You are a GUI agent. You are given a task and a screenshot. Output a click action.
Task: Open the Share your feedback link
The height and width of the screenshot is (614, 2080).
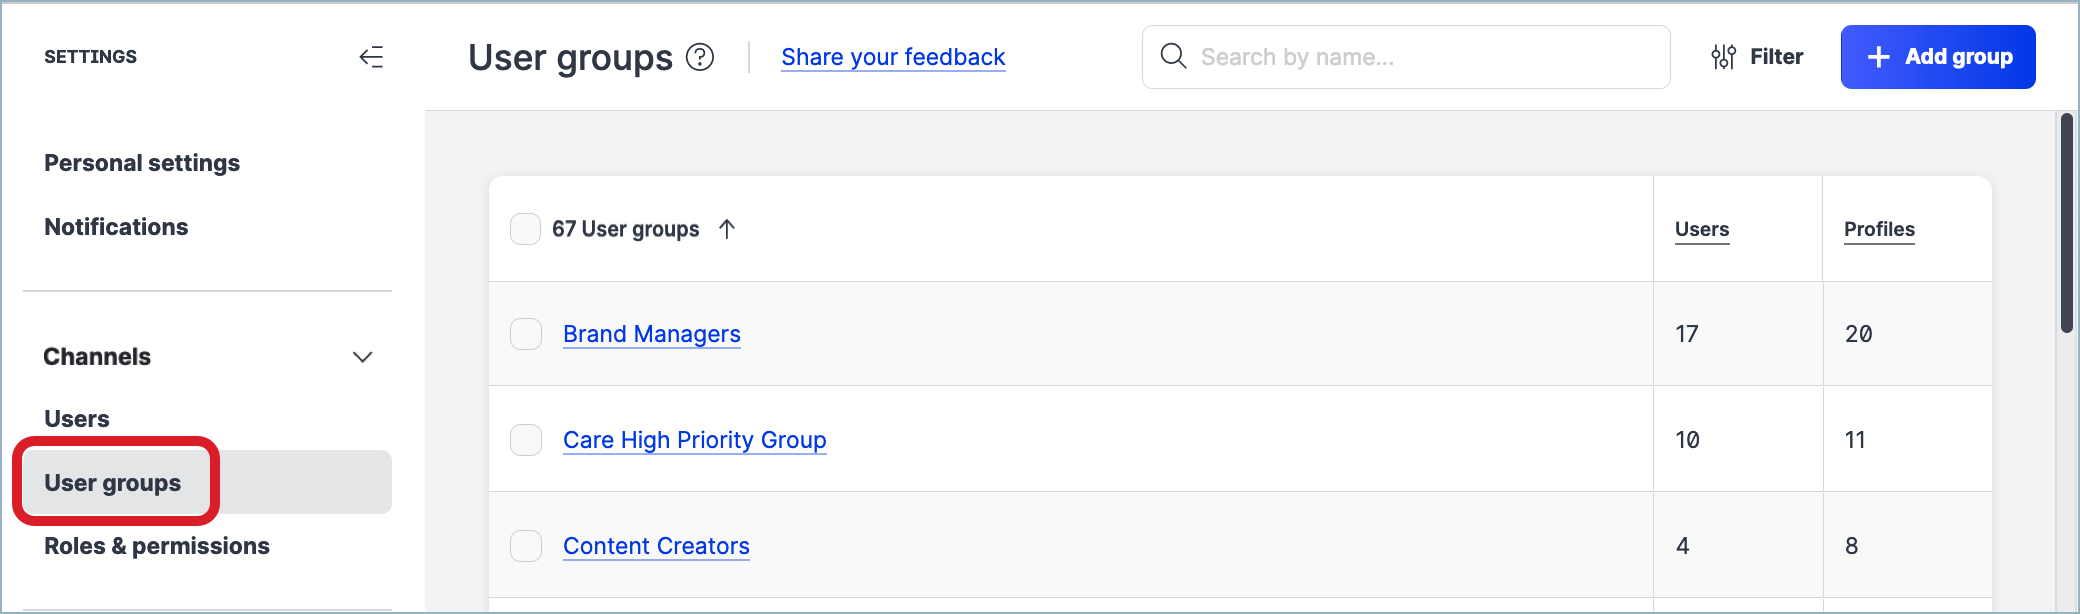coord(893,57)
